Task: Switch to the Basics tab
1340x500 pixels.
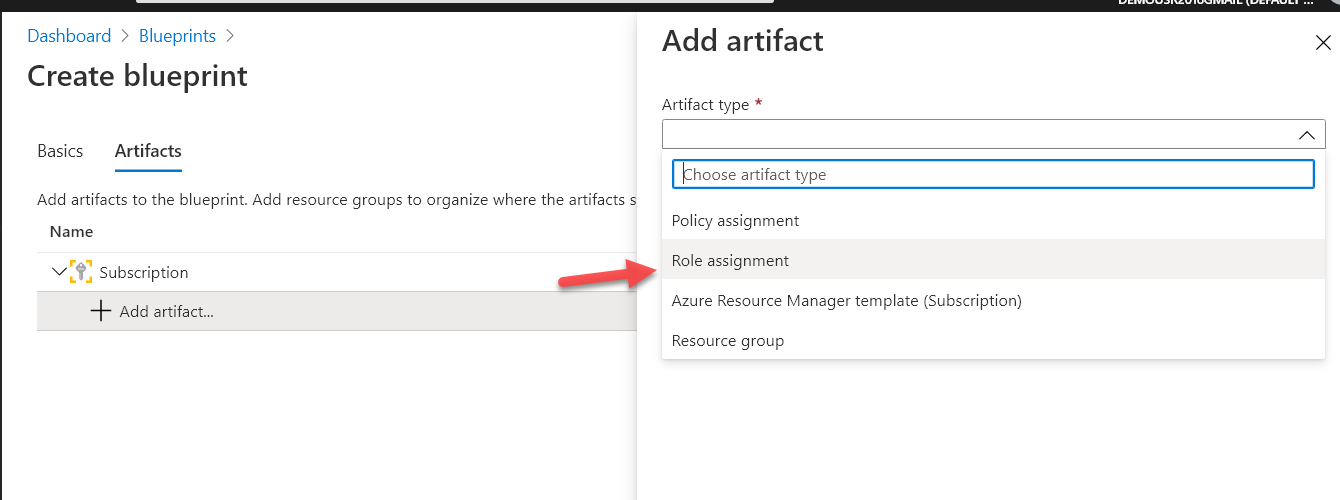Action: [x=60, y=151]
